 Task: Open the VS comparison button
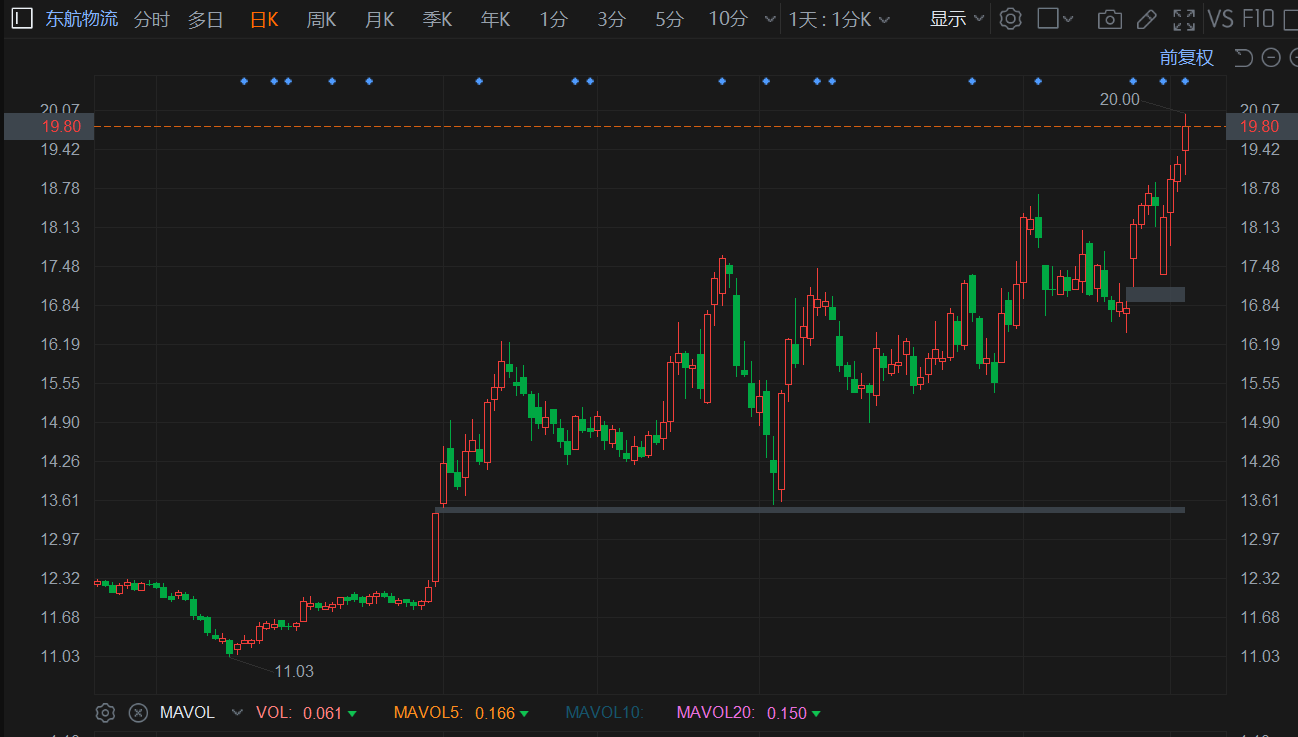point(1220,19)
